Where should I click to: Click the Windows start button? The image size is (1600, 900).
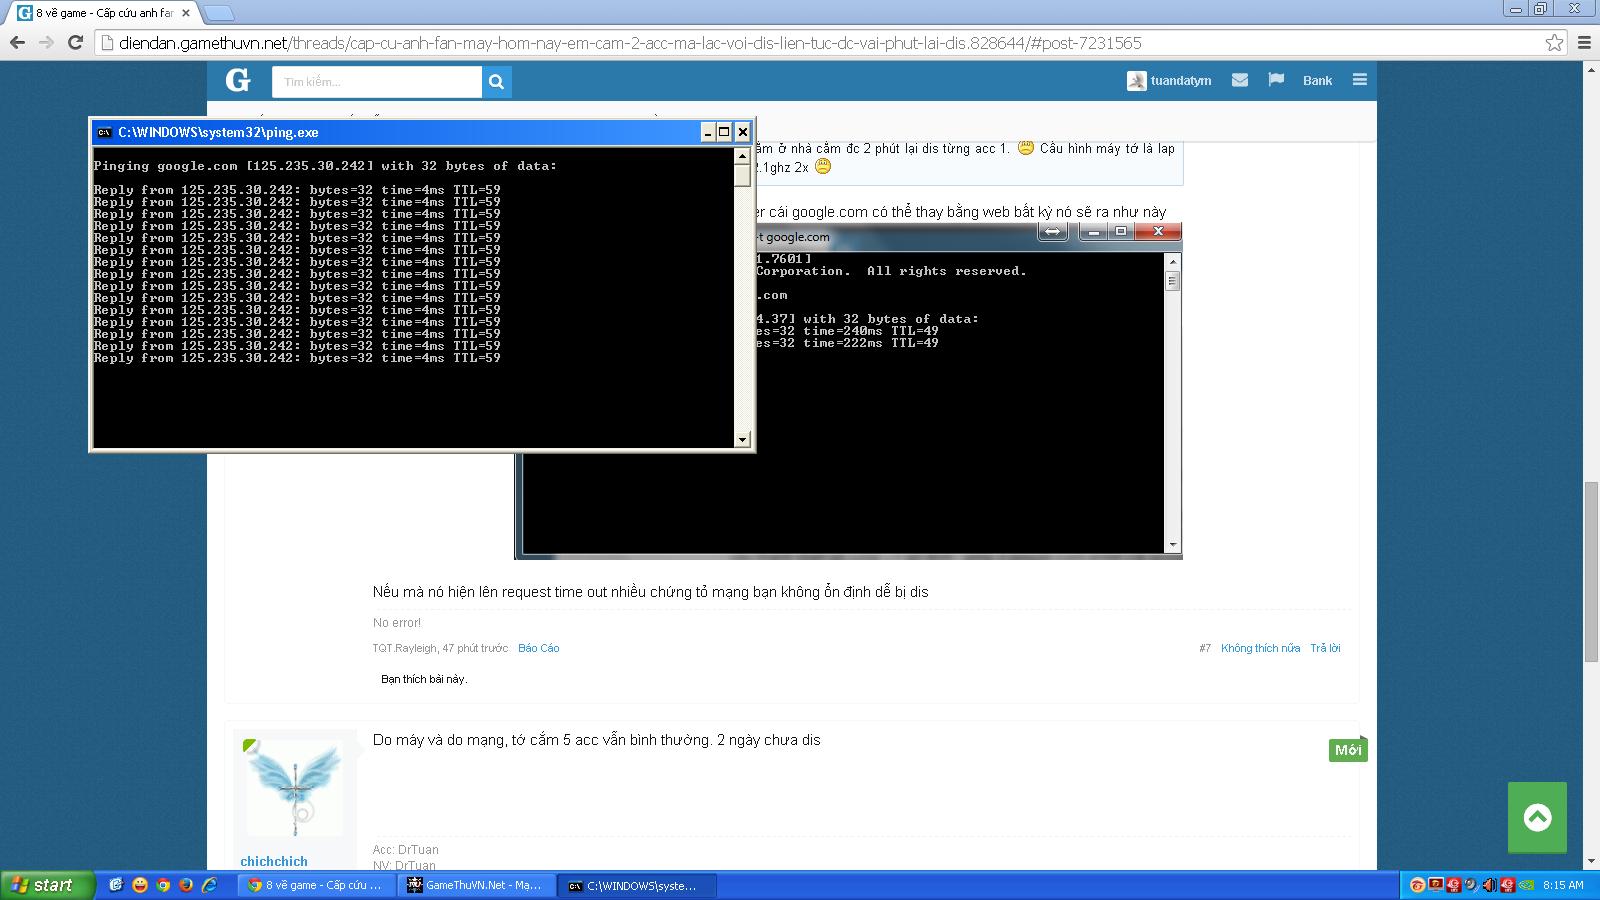47,885
